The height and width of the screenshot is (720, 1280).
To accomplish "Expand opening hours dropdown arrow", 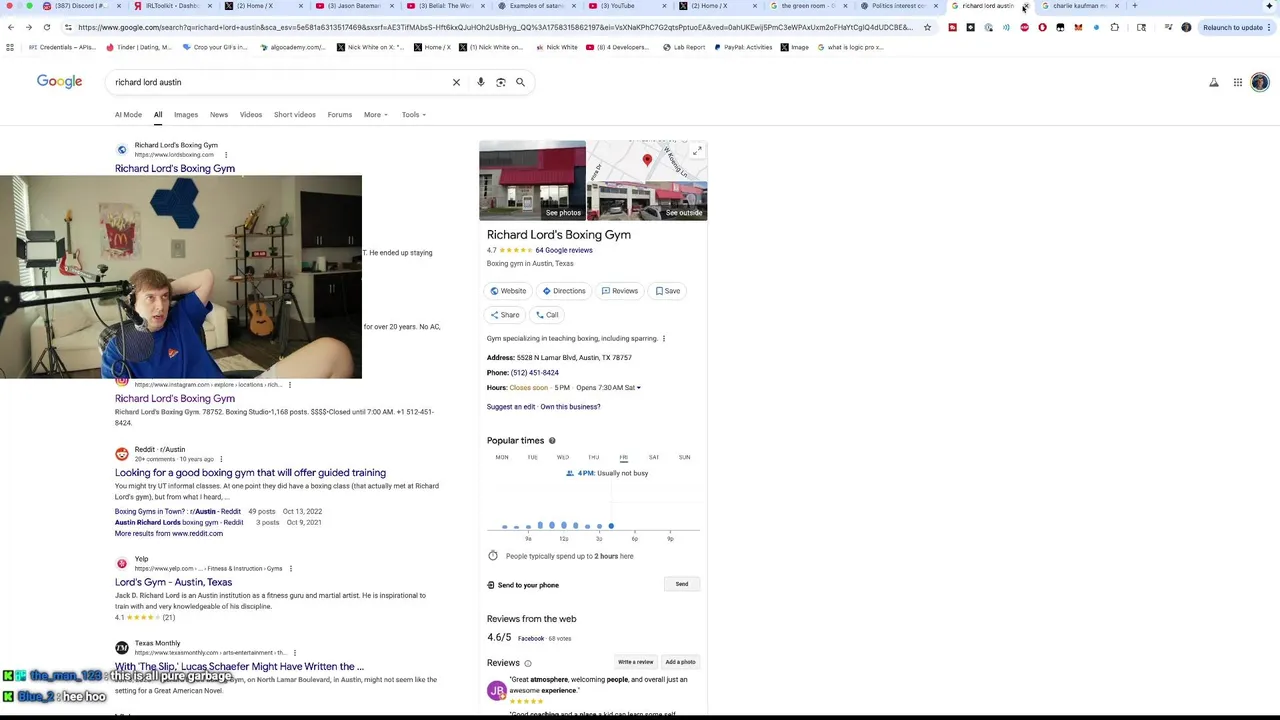I will tap(638, 388).
